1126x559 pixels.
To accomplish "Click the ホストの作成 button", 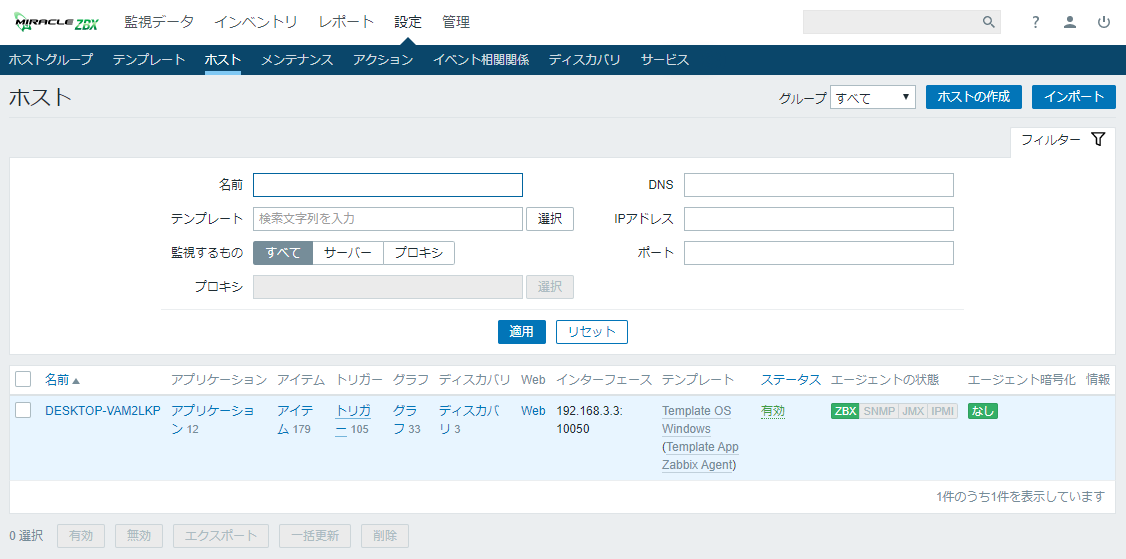I will (x=973, y=97).
